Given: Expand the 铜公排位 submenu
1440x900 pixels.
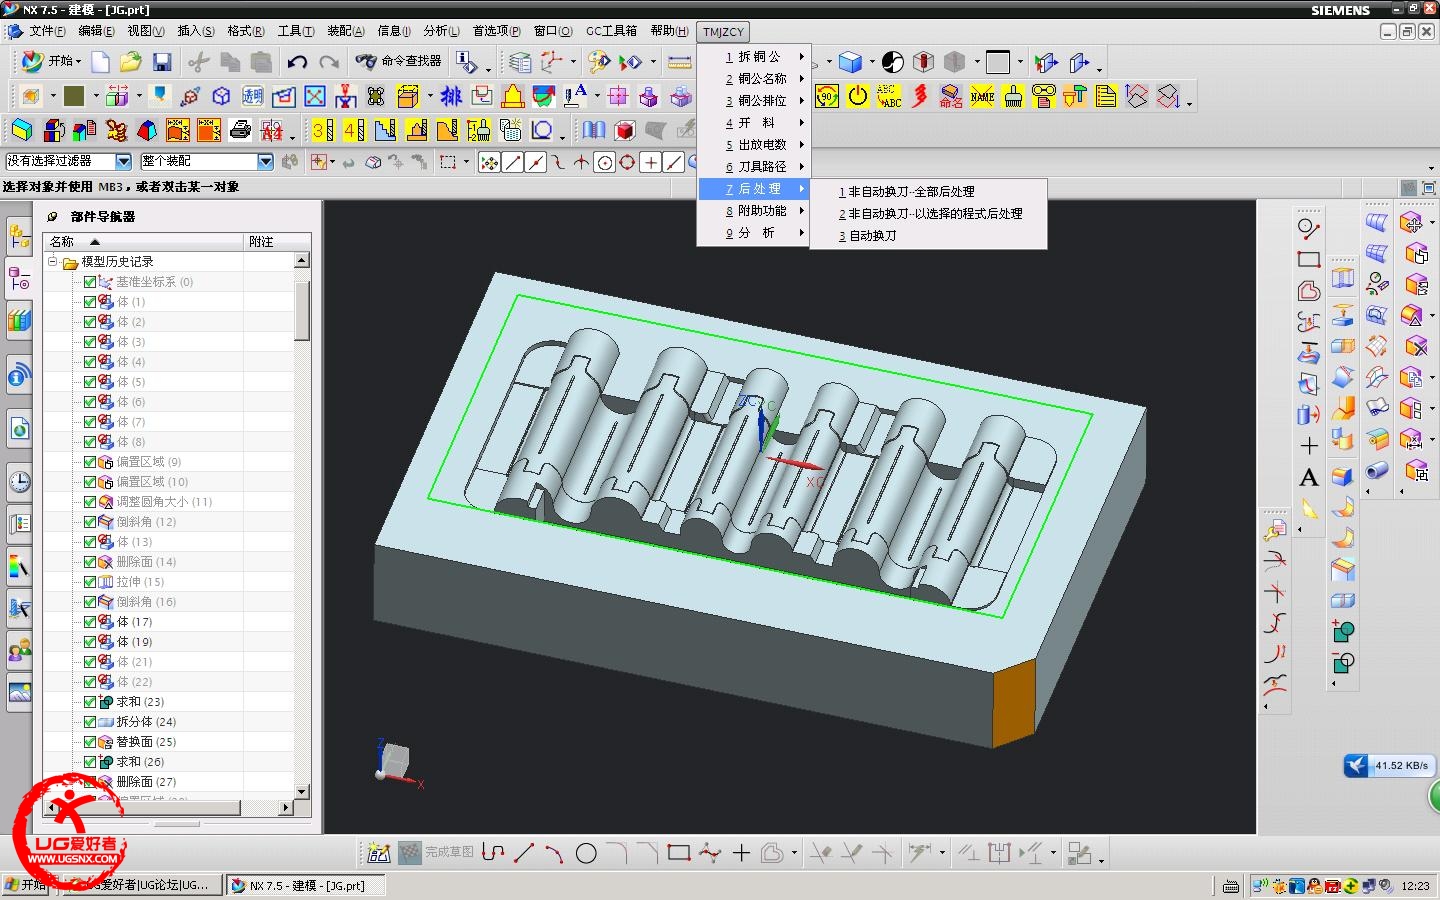Looking at the screenshot, I should [753, 101].
